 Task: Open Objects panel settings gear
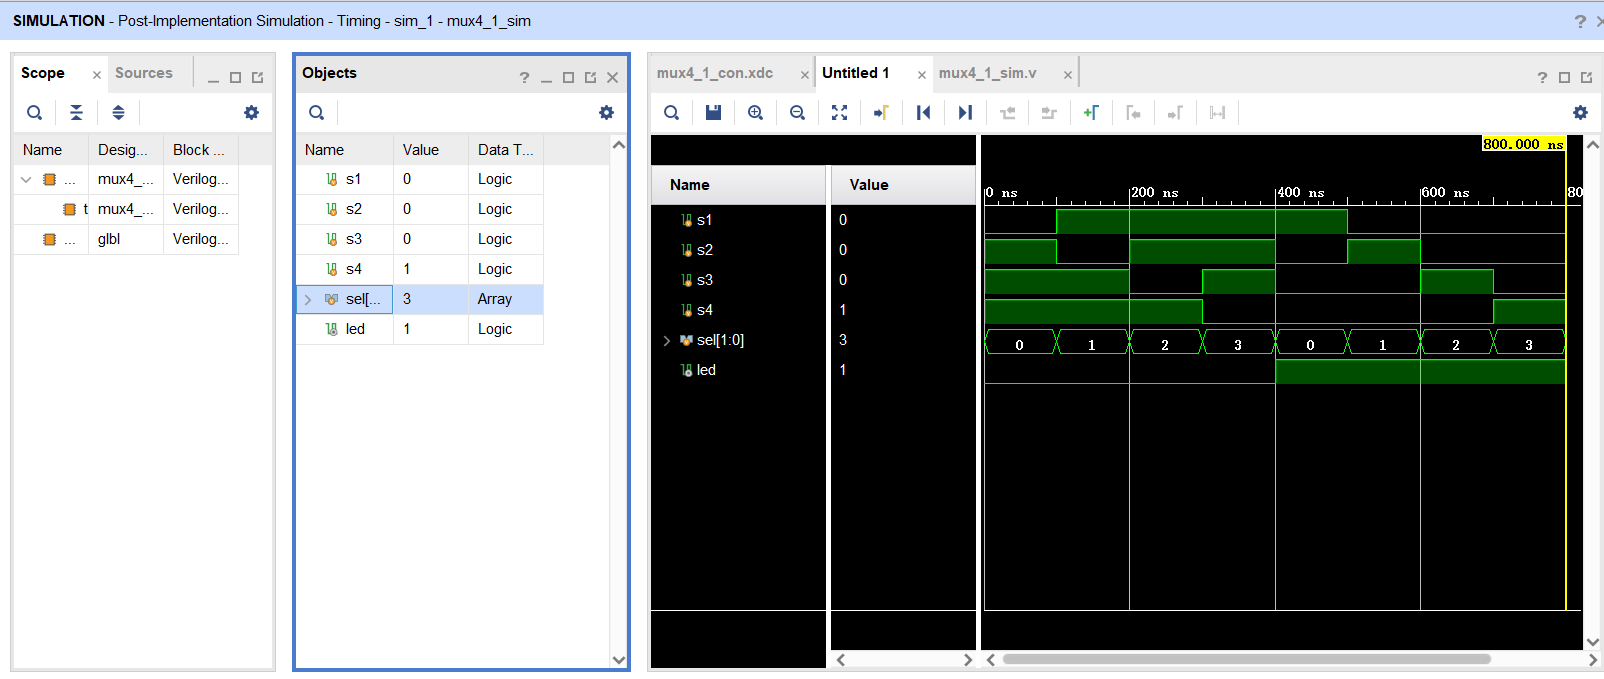(x=606, y=113)
